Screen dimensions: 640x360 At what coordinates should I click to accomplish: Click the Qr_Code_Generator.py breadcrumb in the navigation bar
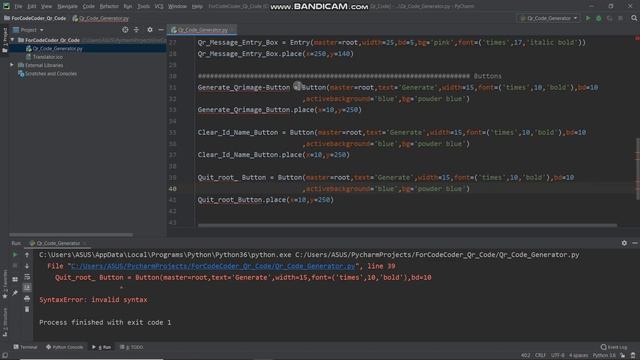(100, 18)
